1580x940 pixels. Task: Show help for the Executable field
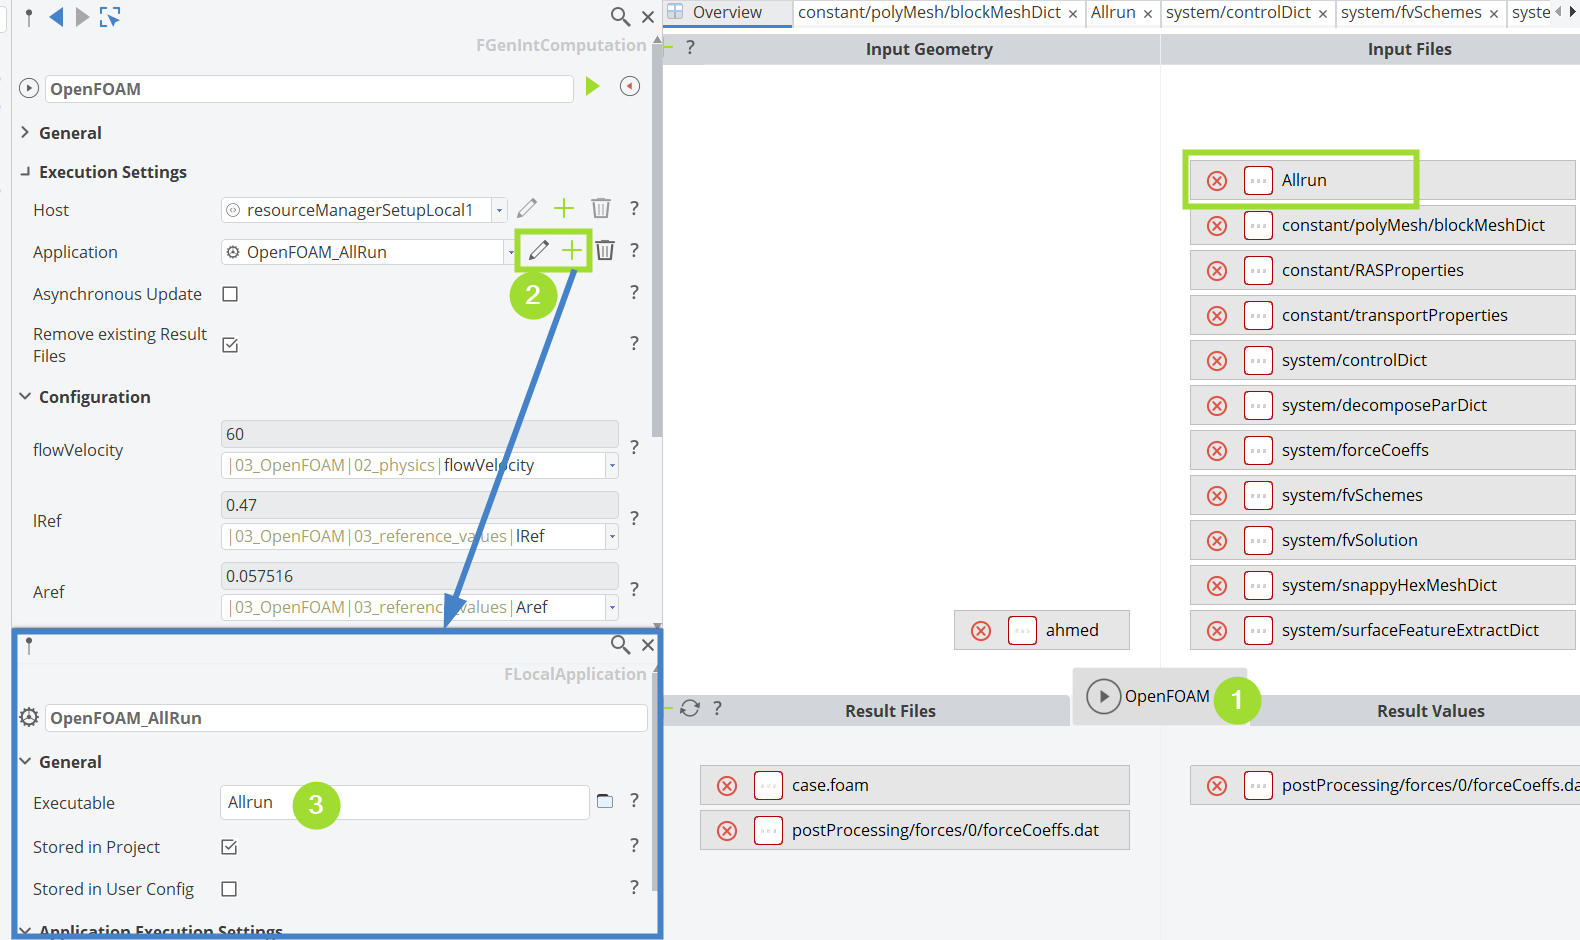(634, 800)
